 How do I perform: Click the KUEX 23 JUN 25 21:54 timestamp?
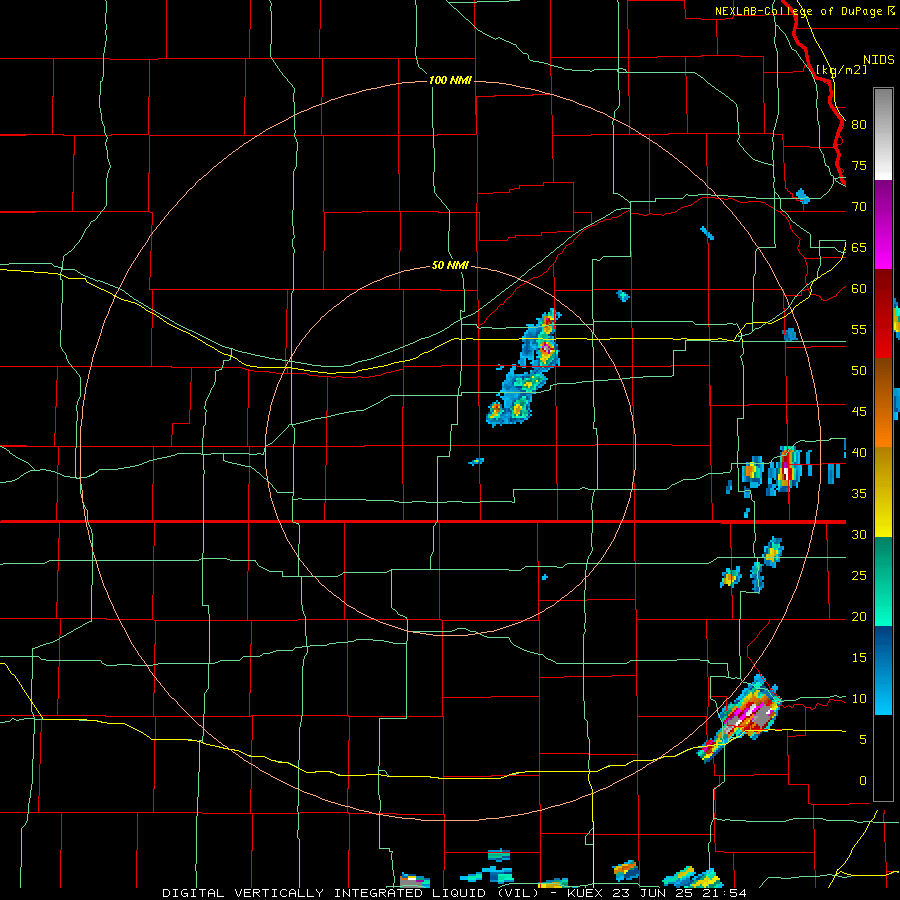click(657, 893)
